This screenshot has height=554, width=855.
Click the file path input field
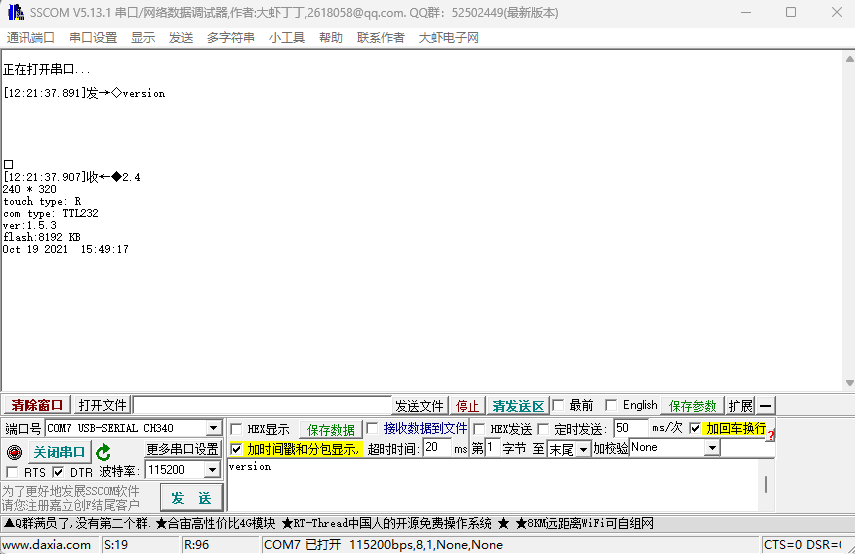(262, 405)
